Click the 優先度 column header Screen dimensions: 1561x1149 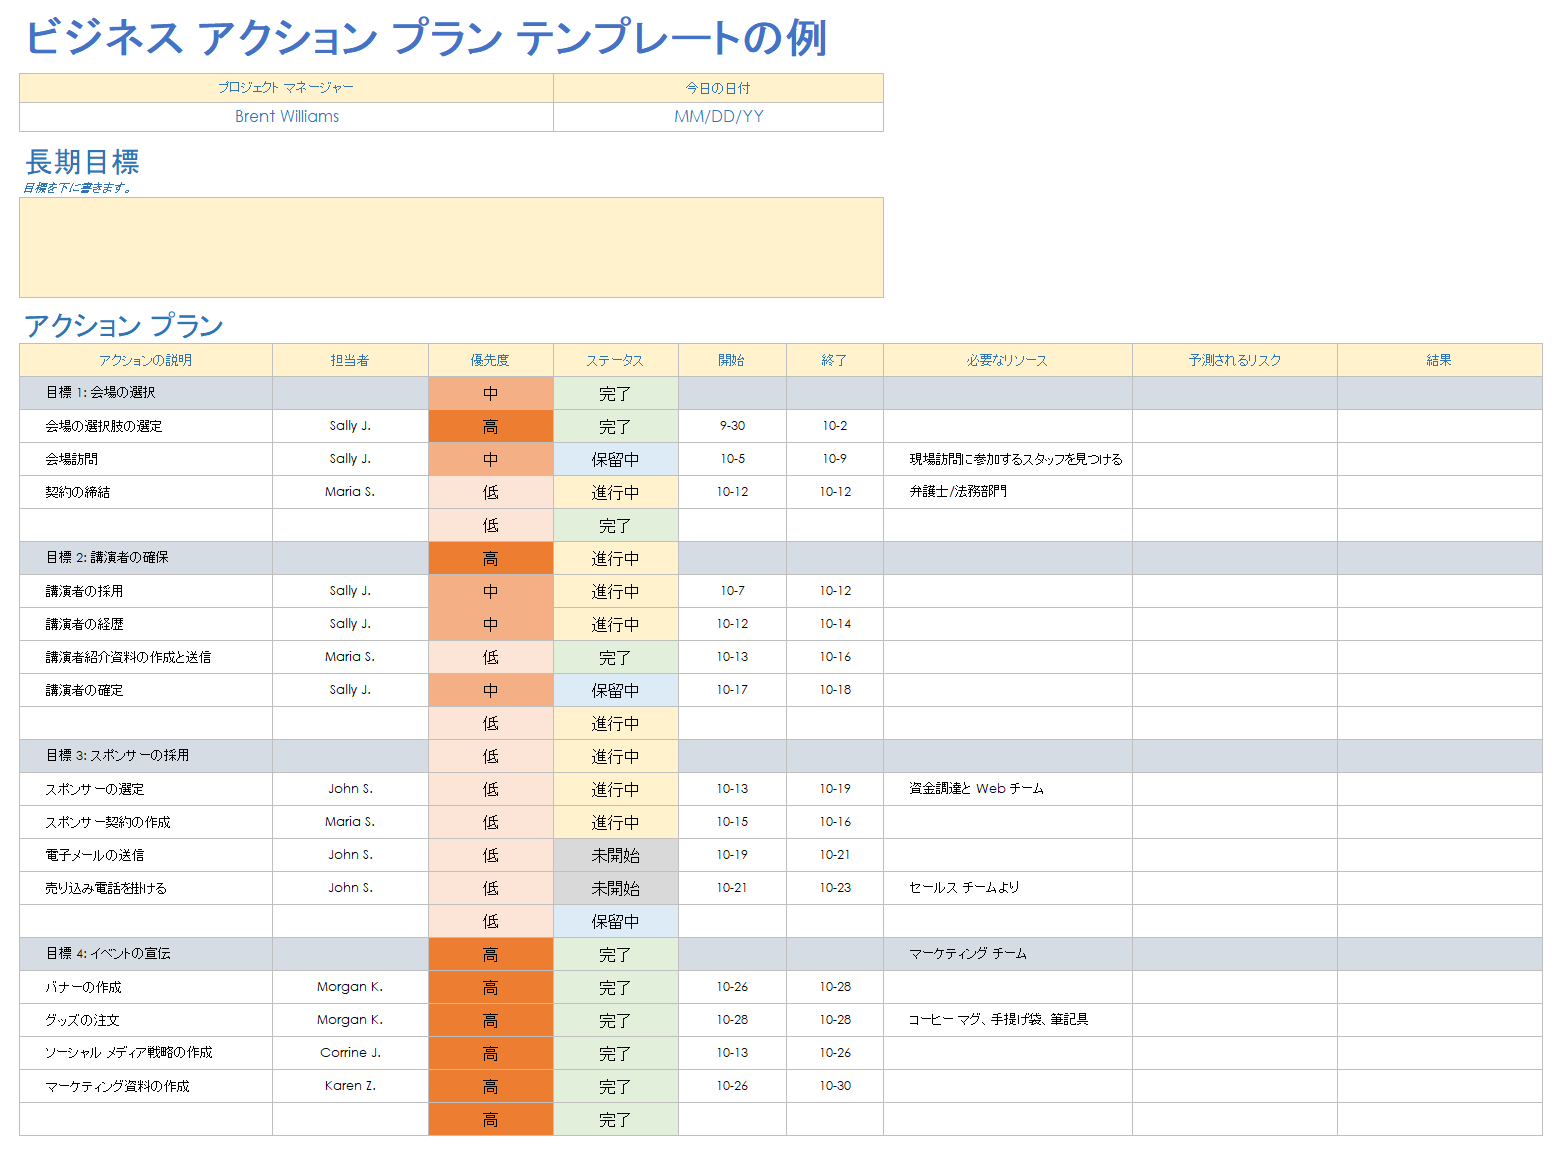click(491, 360)
